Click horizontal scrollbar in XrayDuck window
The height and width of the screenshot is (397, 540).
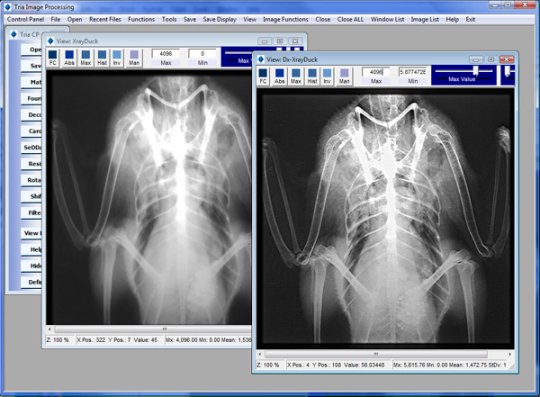153,329
